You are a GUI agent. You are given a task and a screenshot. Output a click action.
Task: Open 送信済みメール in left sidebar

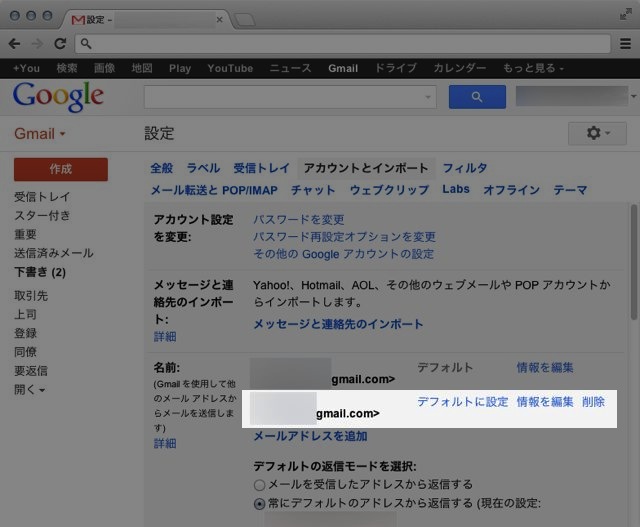(x=54, y=253)
